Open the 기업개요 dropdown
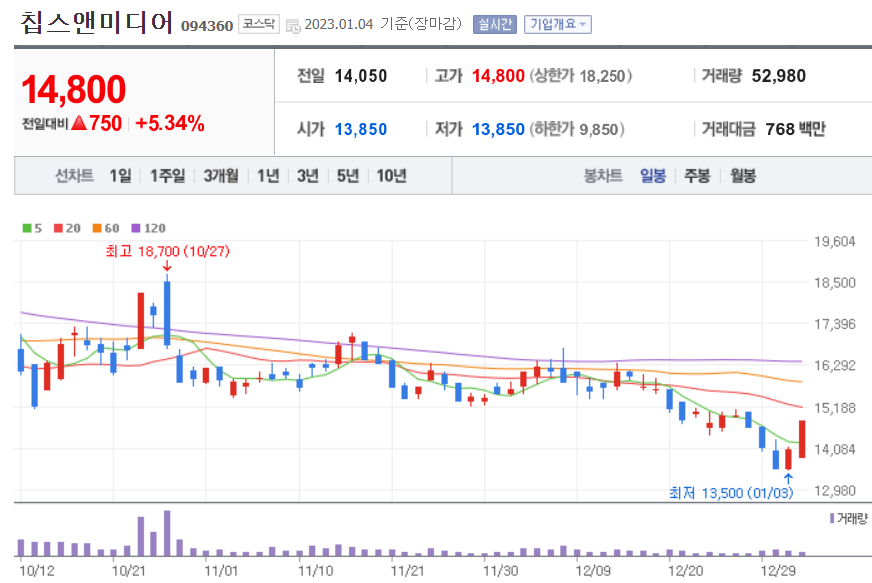Image resolution: width=872 pixels, height=583 pixels. point(557,24)
